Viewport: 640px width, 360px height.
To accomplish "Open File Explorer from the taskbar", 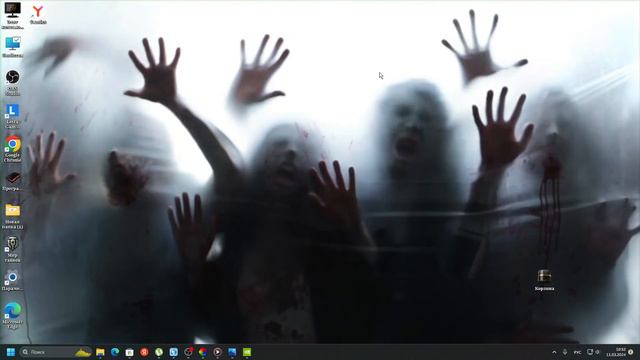I will 100,352.
